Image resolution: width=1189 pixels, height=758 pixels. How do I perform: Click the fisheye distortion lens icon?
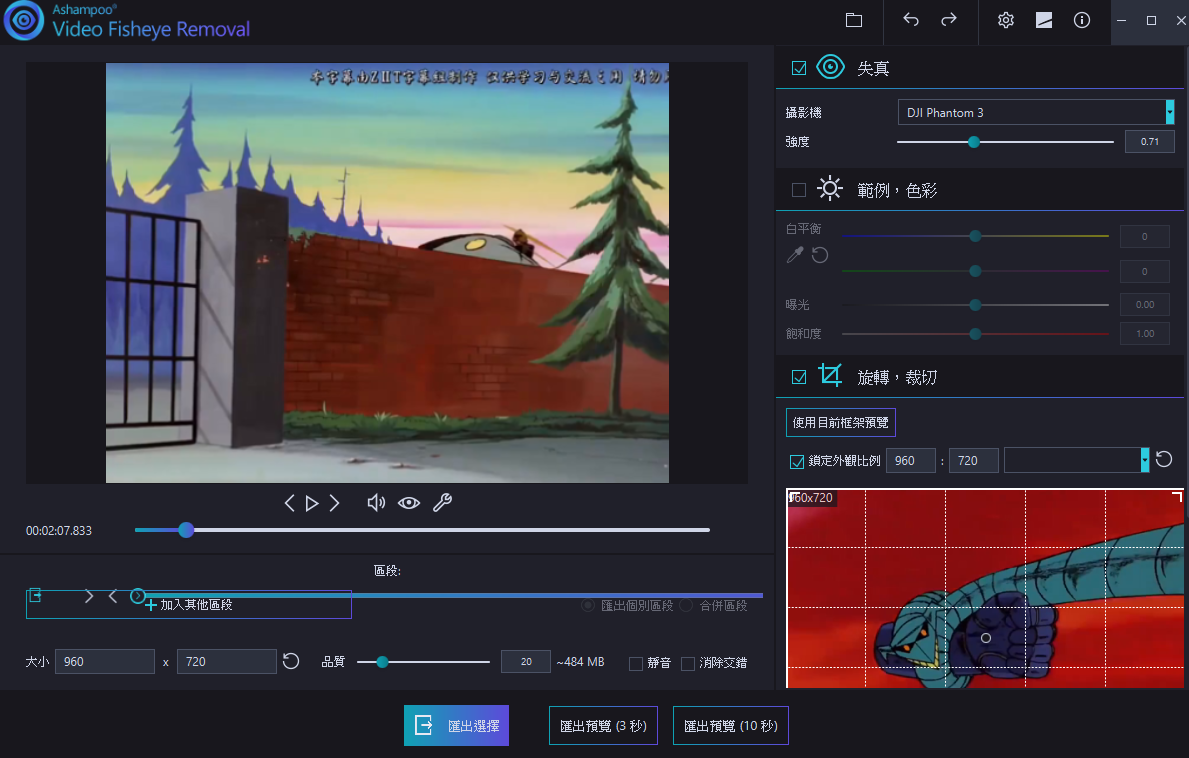[830, 67]
